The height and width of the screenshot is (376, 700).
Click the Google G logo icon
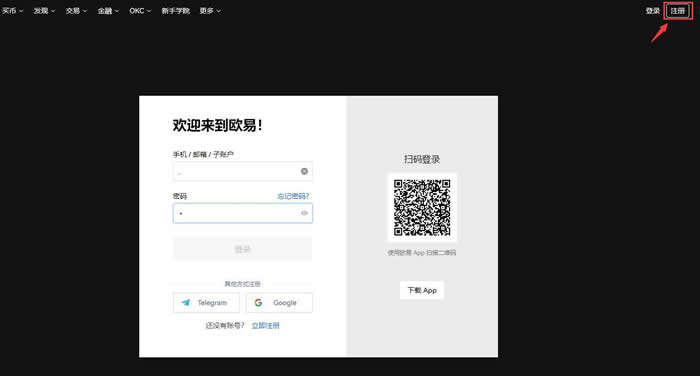[258, 303]
